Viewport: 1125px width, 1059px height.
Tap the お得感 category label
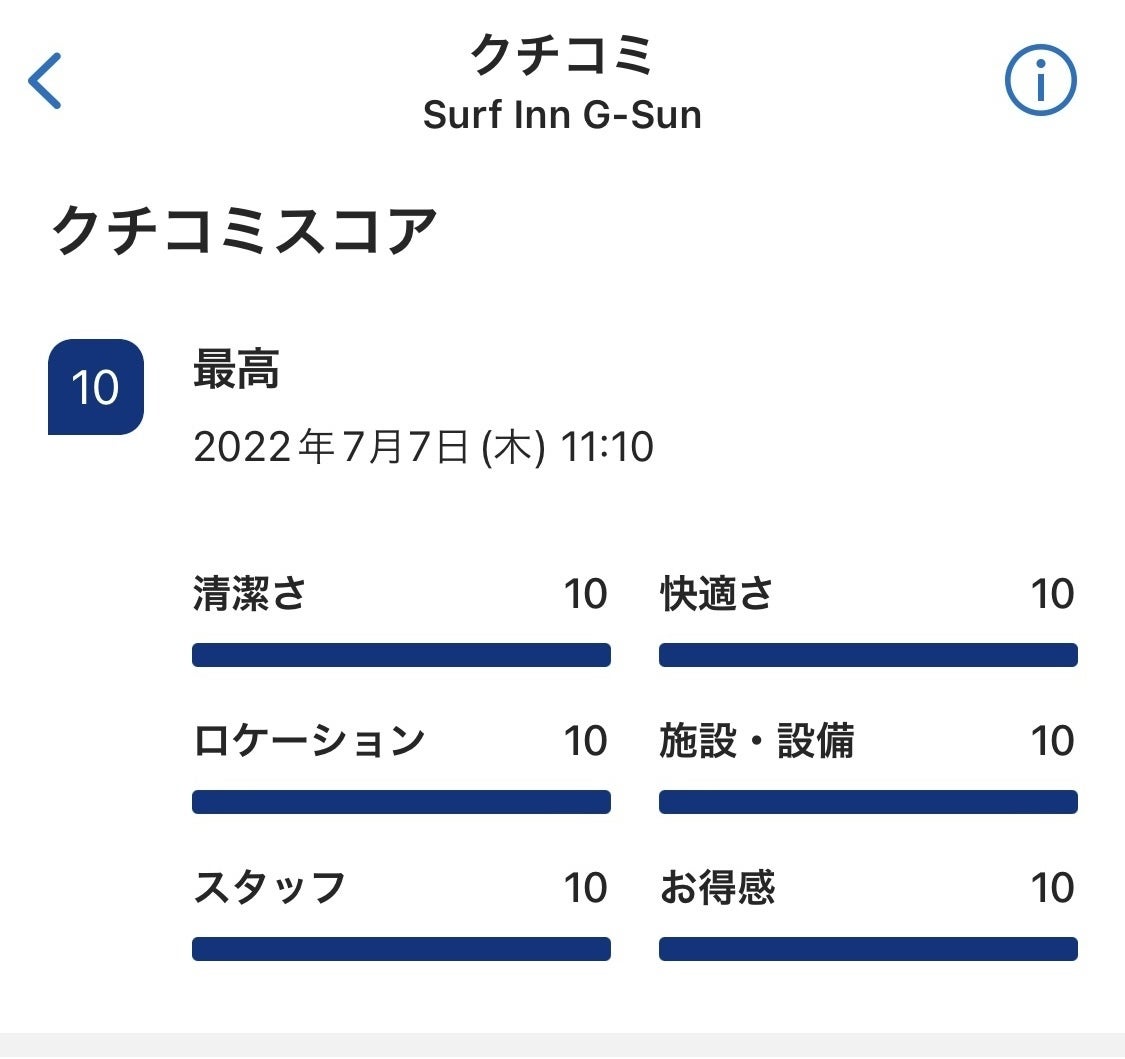click(x=717, y=888)
